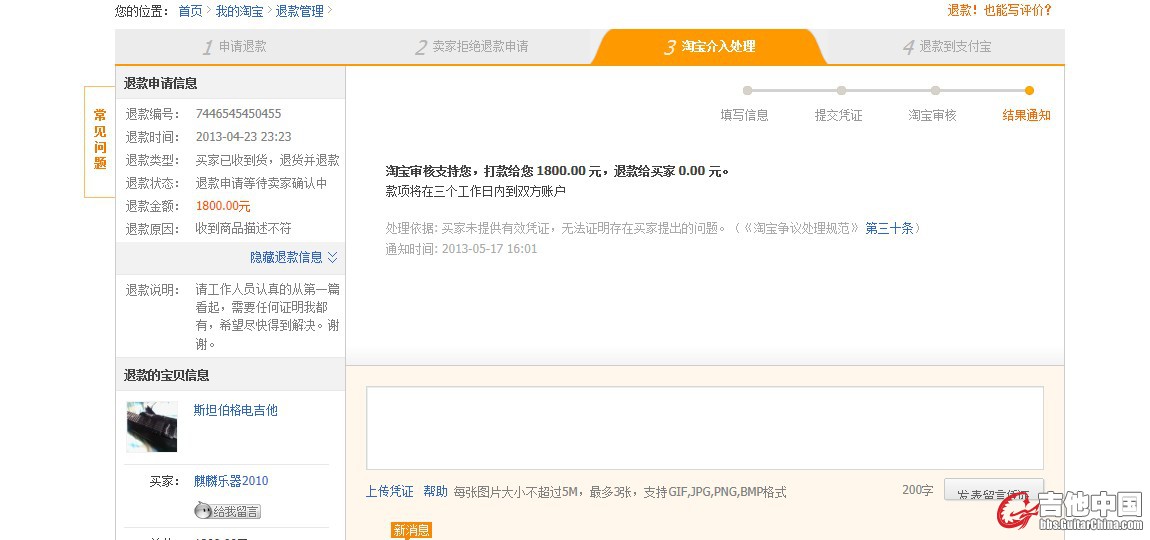Image resolution: width=1150 pixels, height=540 pixels.
Task: Open the 斯坦伯格电吉他 item link
Action: pos(235,410)
